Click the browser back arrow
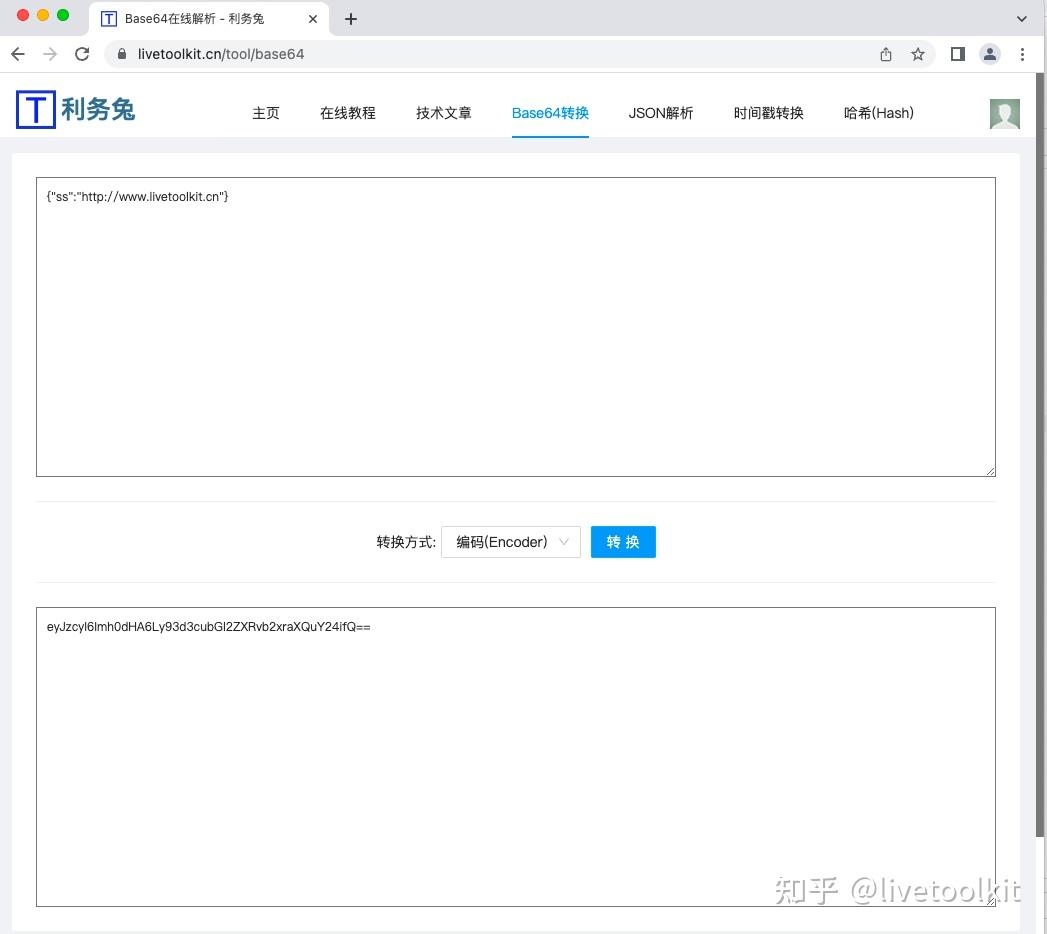The height and width of the screenshot is (934, 1047). pyautogui.click(x=17, y=54)
